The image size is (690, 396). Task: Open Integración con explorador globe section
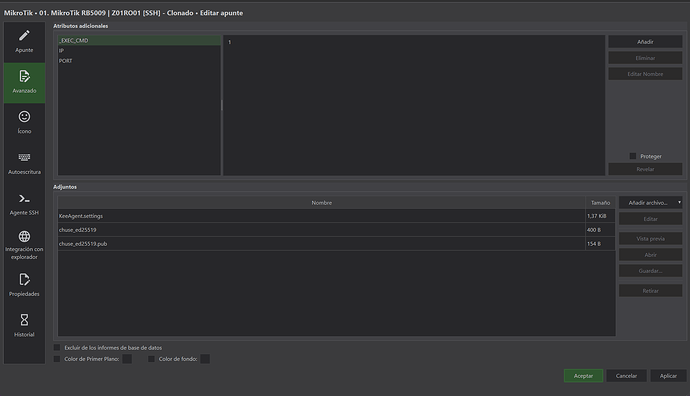[24, 245]
